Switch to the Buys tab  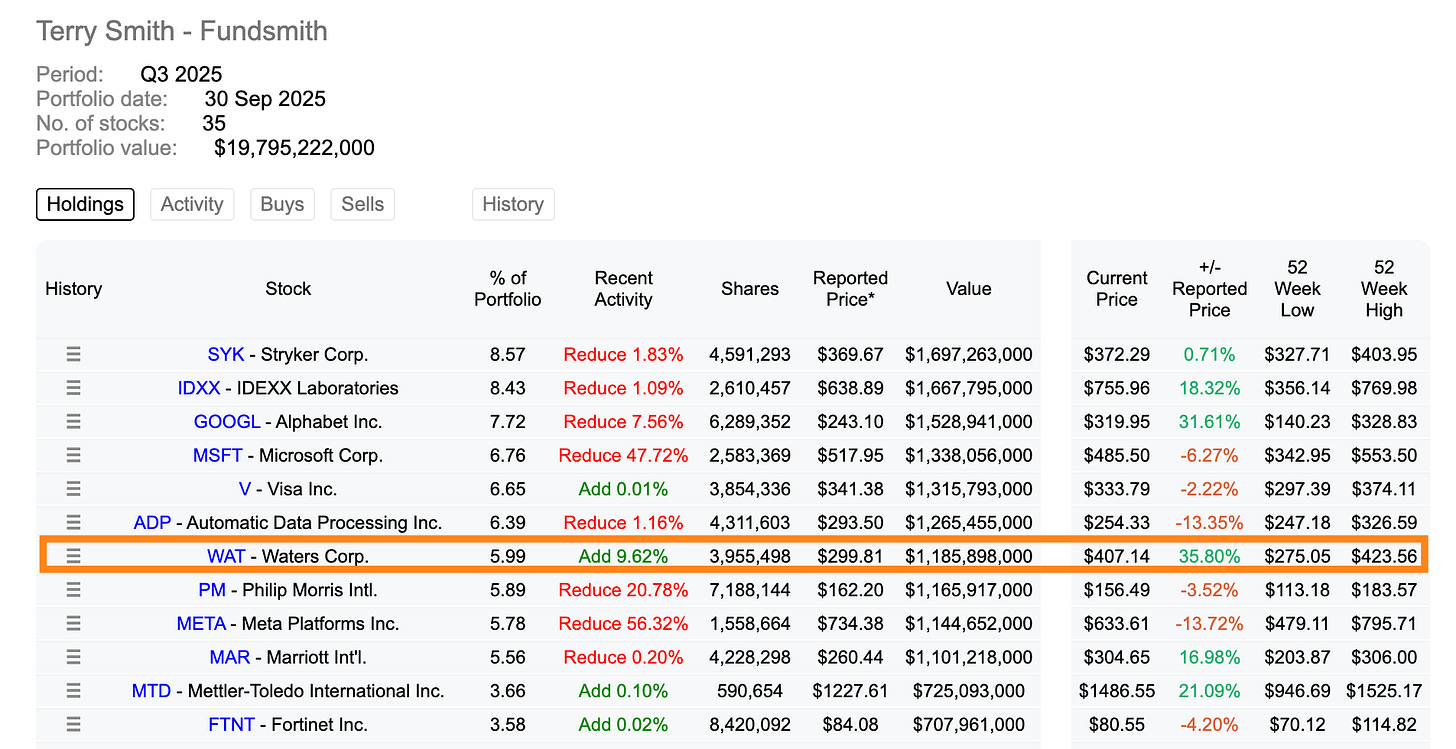pos(282,204)
